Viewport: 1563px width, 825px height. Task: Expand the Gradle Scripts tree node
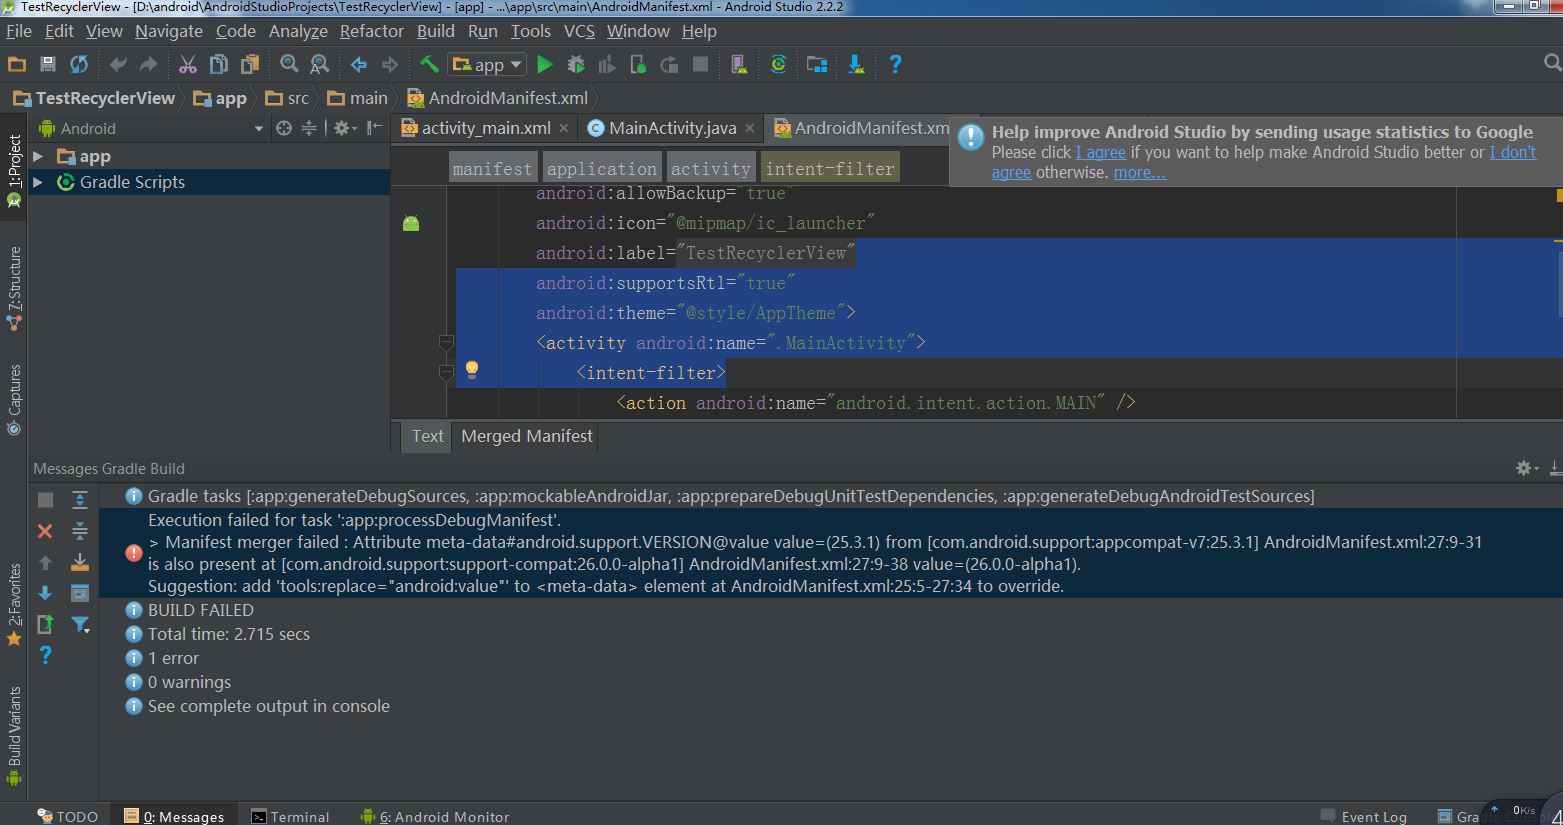tap(38, 182)
